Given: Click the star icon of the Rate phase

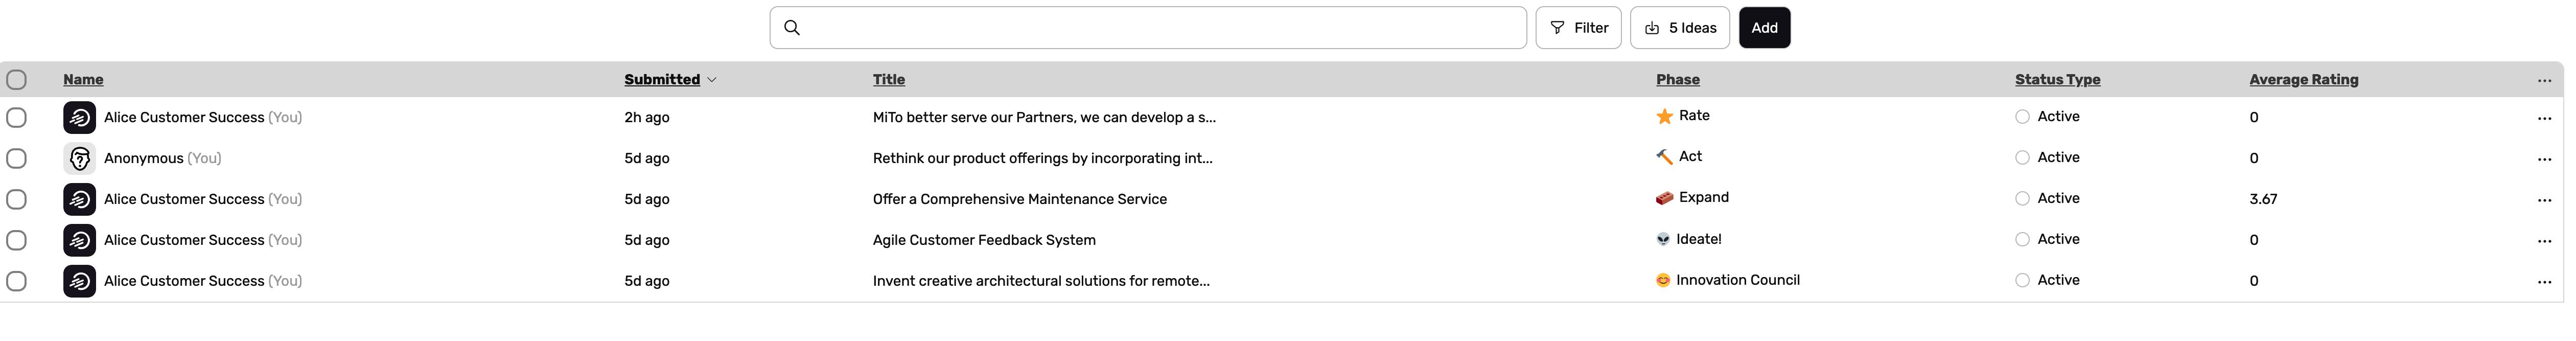Looking at the screenshot, I should (1664, 116).
